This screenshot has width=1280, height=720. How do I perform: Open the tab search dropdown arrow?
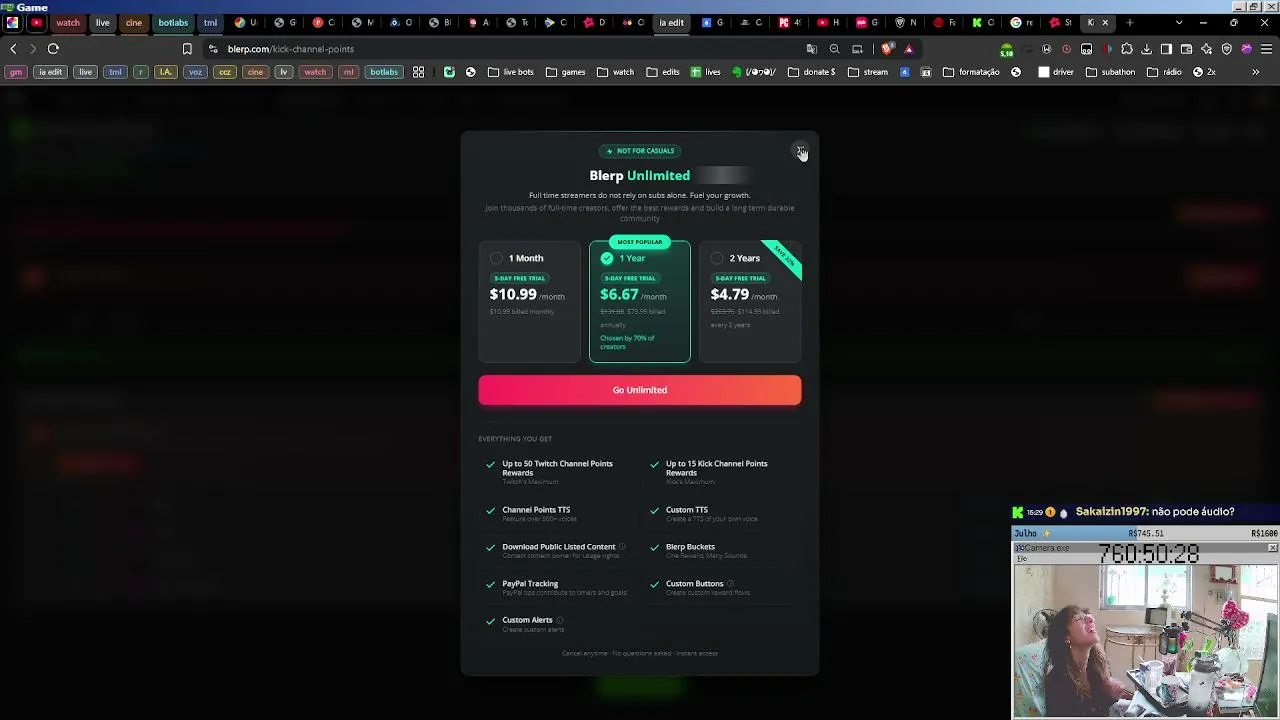1179,22
